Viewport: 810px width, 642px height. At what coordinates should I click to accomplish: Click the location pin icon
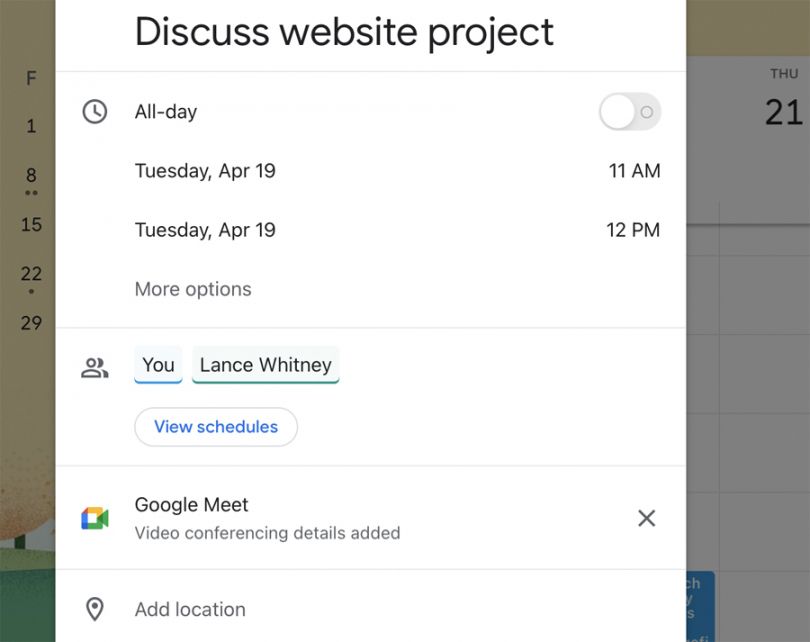tap(95, 609)
